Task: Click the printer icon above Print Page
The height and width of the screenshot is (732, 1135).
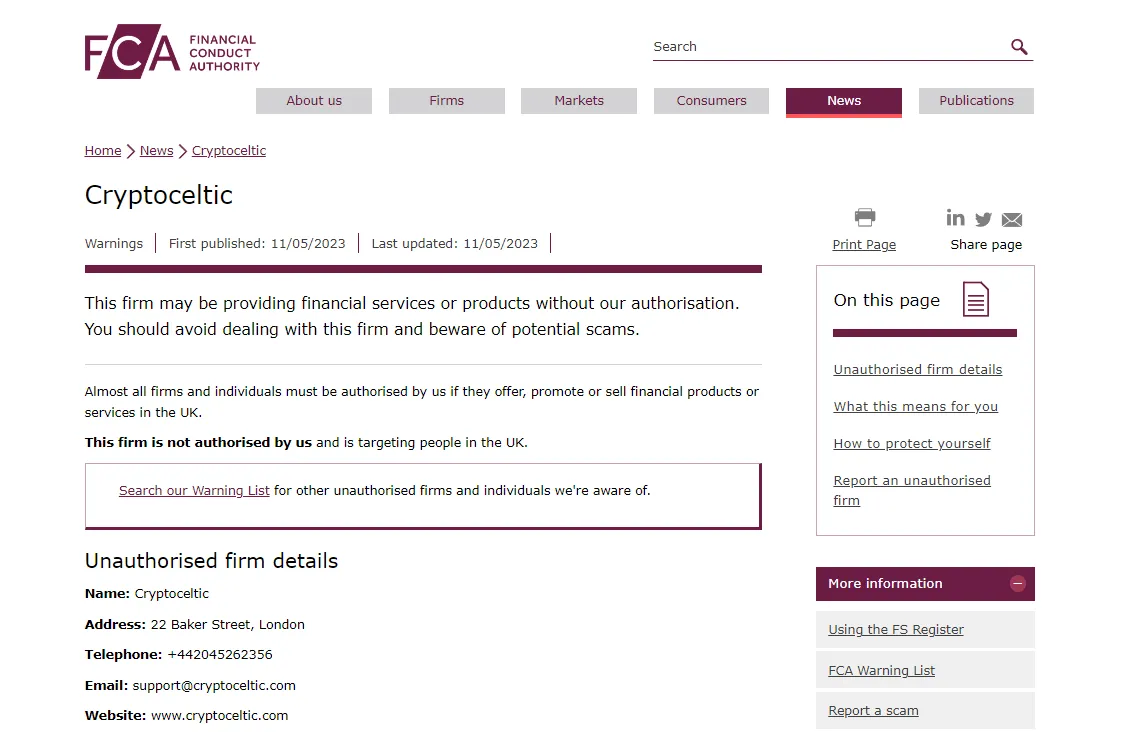Action: [x=864, y=217]
